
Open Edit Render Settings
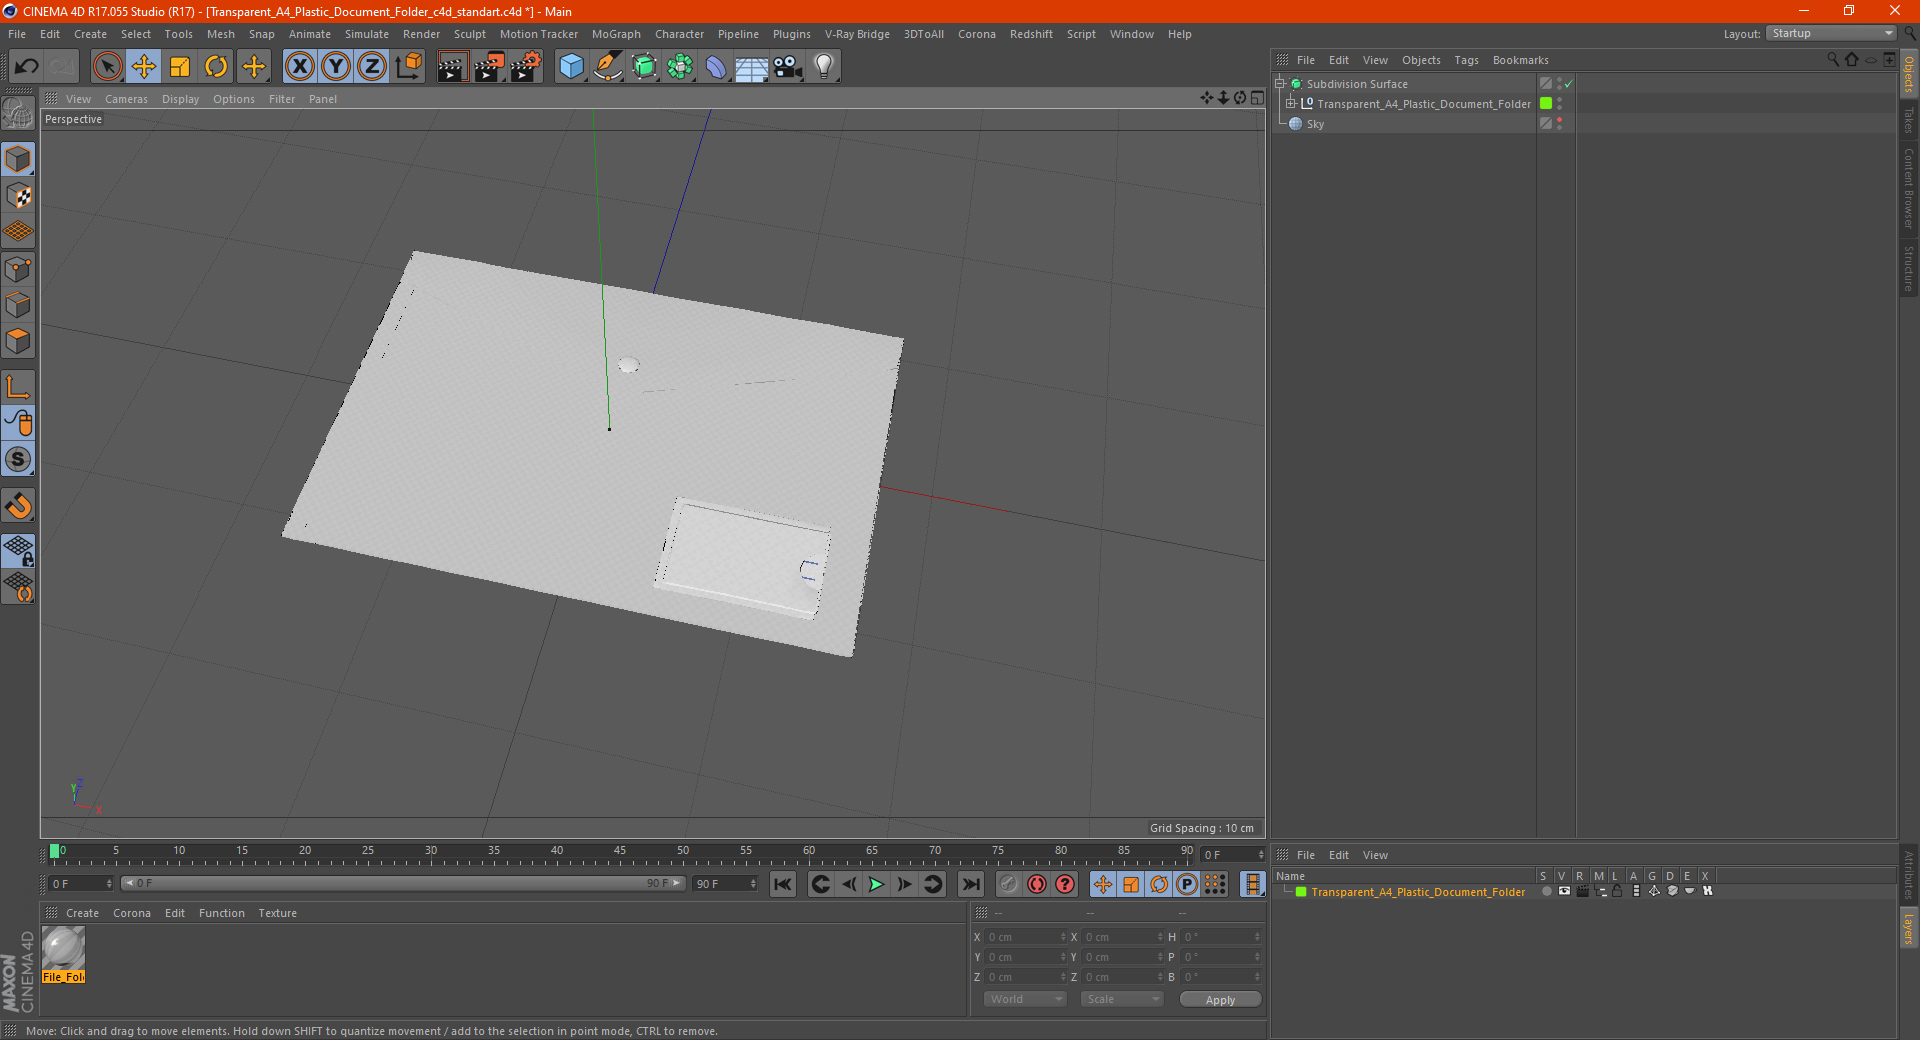click(526, 67)
